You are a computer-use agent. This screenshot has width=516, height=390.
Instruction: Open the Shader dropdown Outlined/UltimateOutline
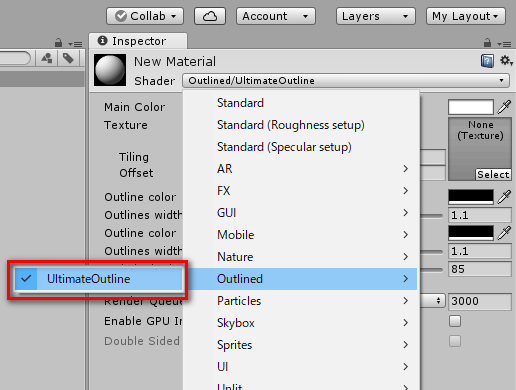tap(346, 81)
